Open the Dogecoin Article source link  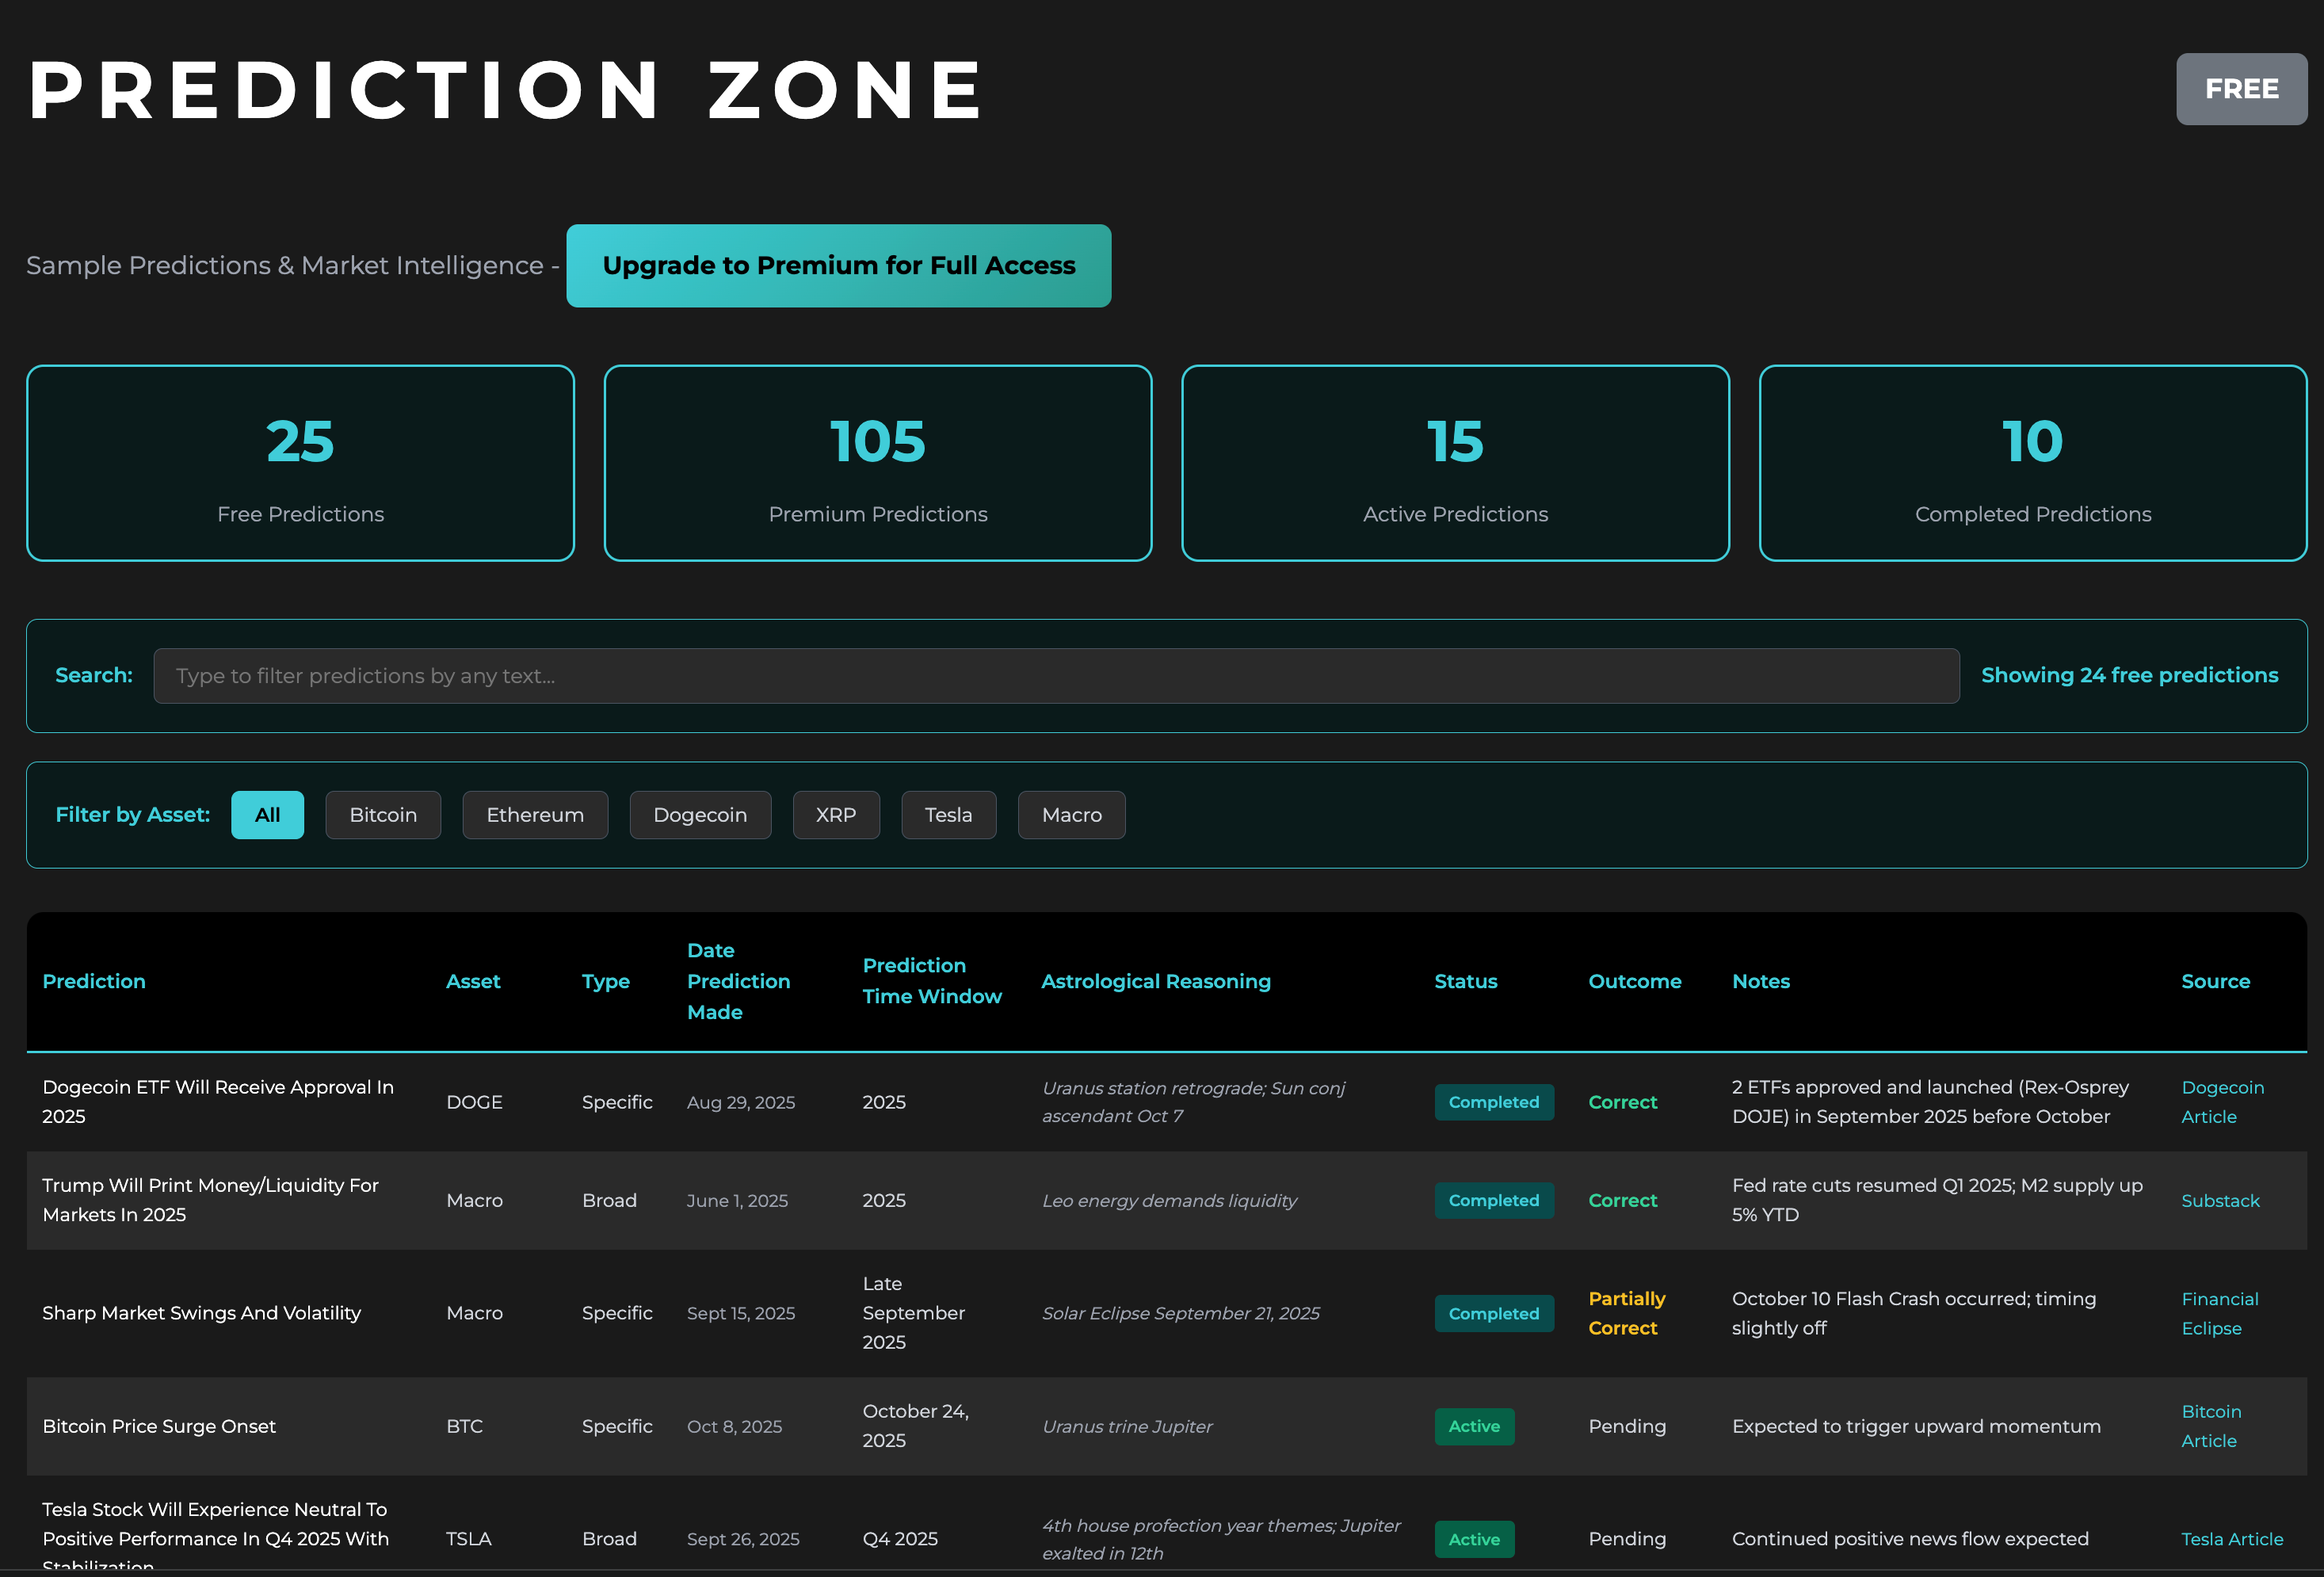coord(2221,1102)
